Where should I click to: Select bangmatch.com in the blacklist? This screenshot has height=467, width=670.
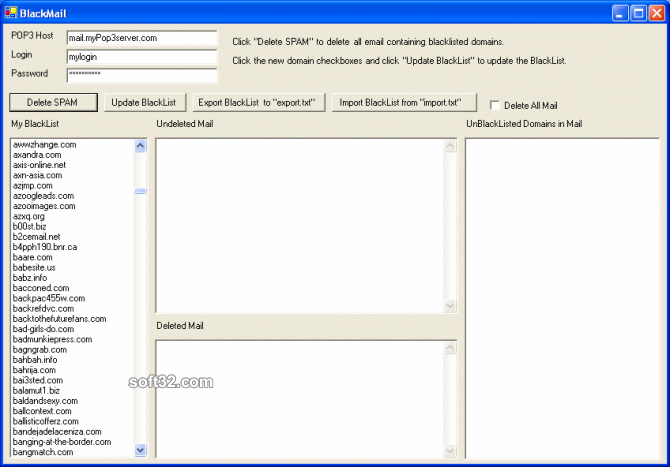coord(43,452)
